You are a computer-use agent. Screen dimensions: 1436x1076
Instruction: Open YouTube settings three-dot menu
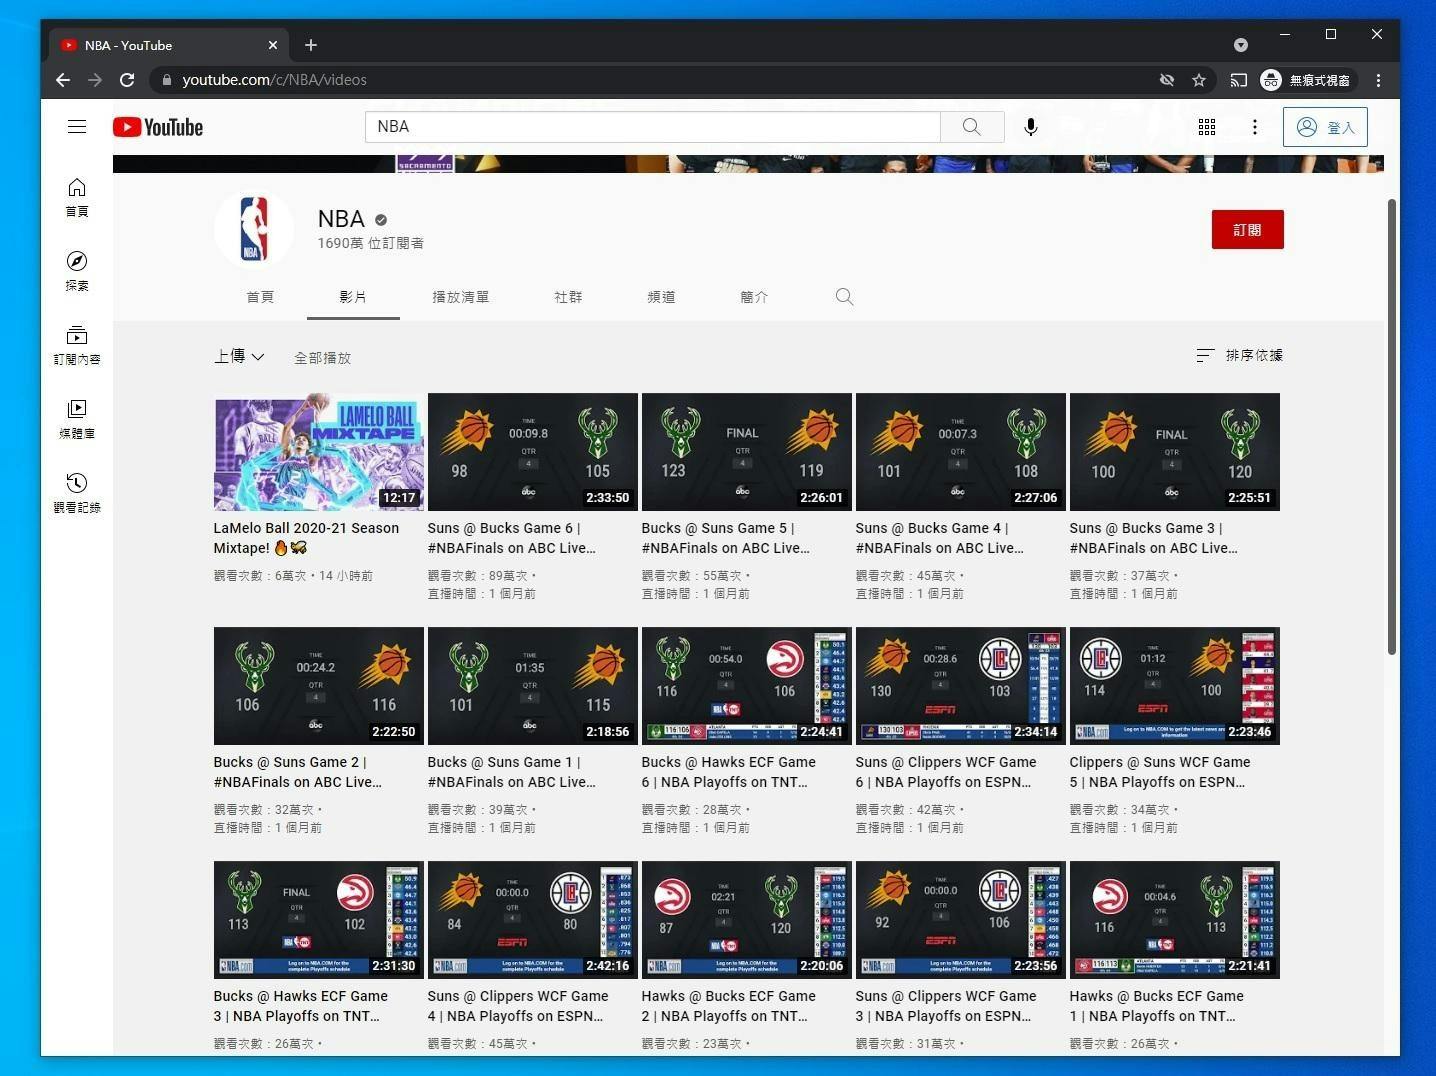click(1255, 127)
